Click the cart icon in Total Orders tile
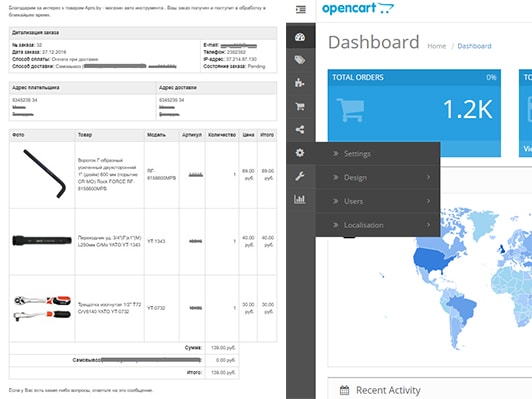The image size is (532, 399). click(x=350, y=110)
